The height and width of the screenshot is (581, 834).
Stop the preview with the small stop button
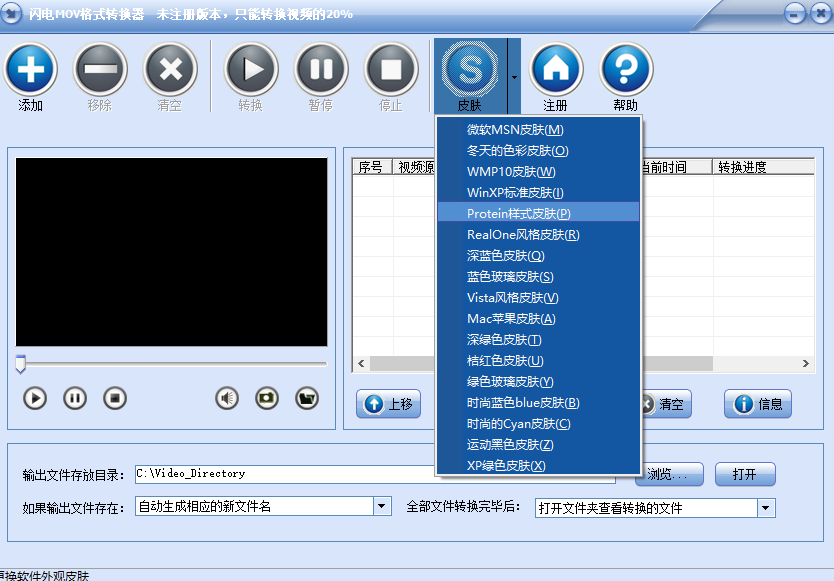(x=115, y=399)
